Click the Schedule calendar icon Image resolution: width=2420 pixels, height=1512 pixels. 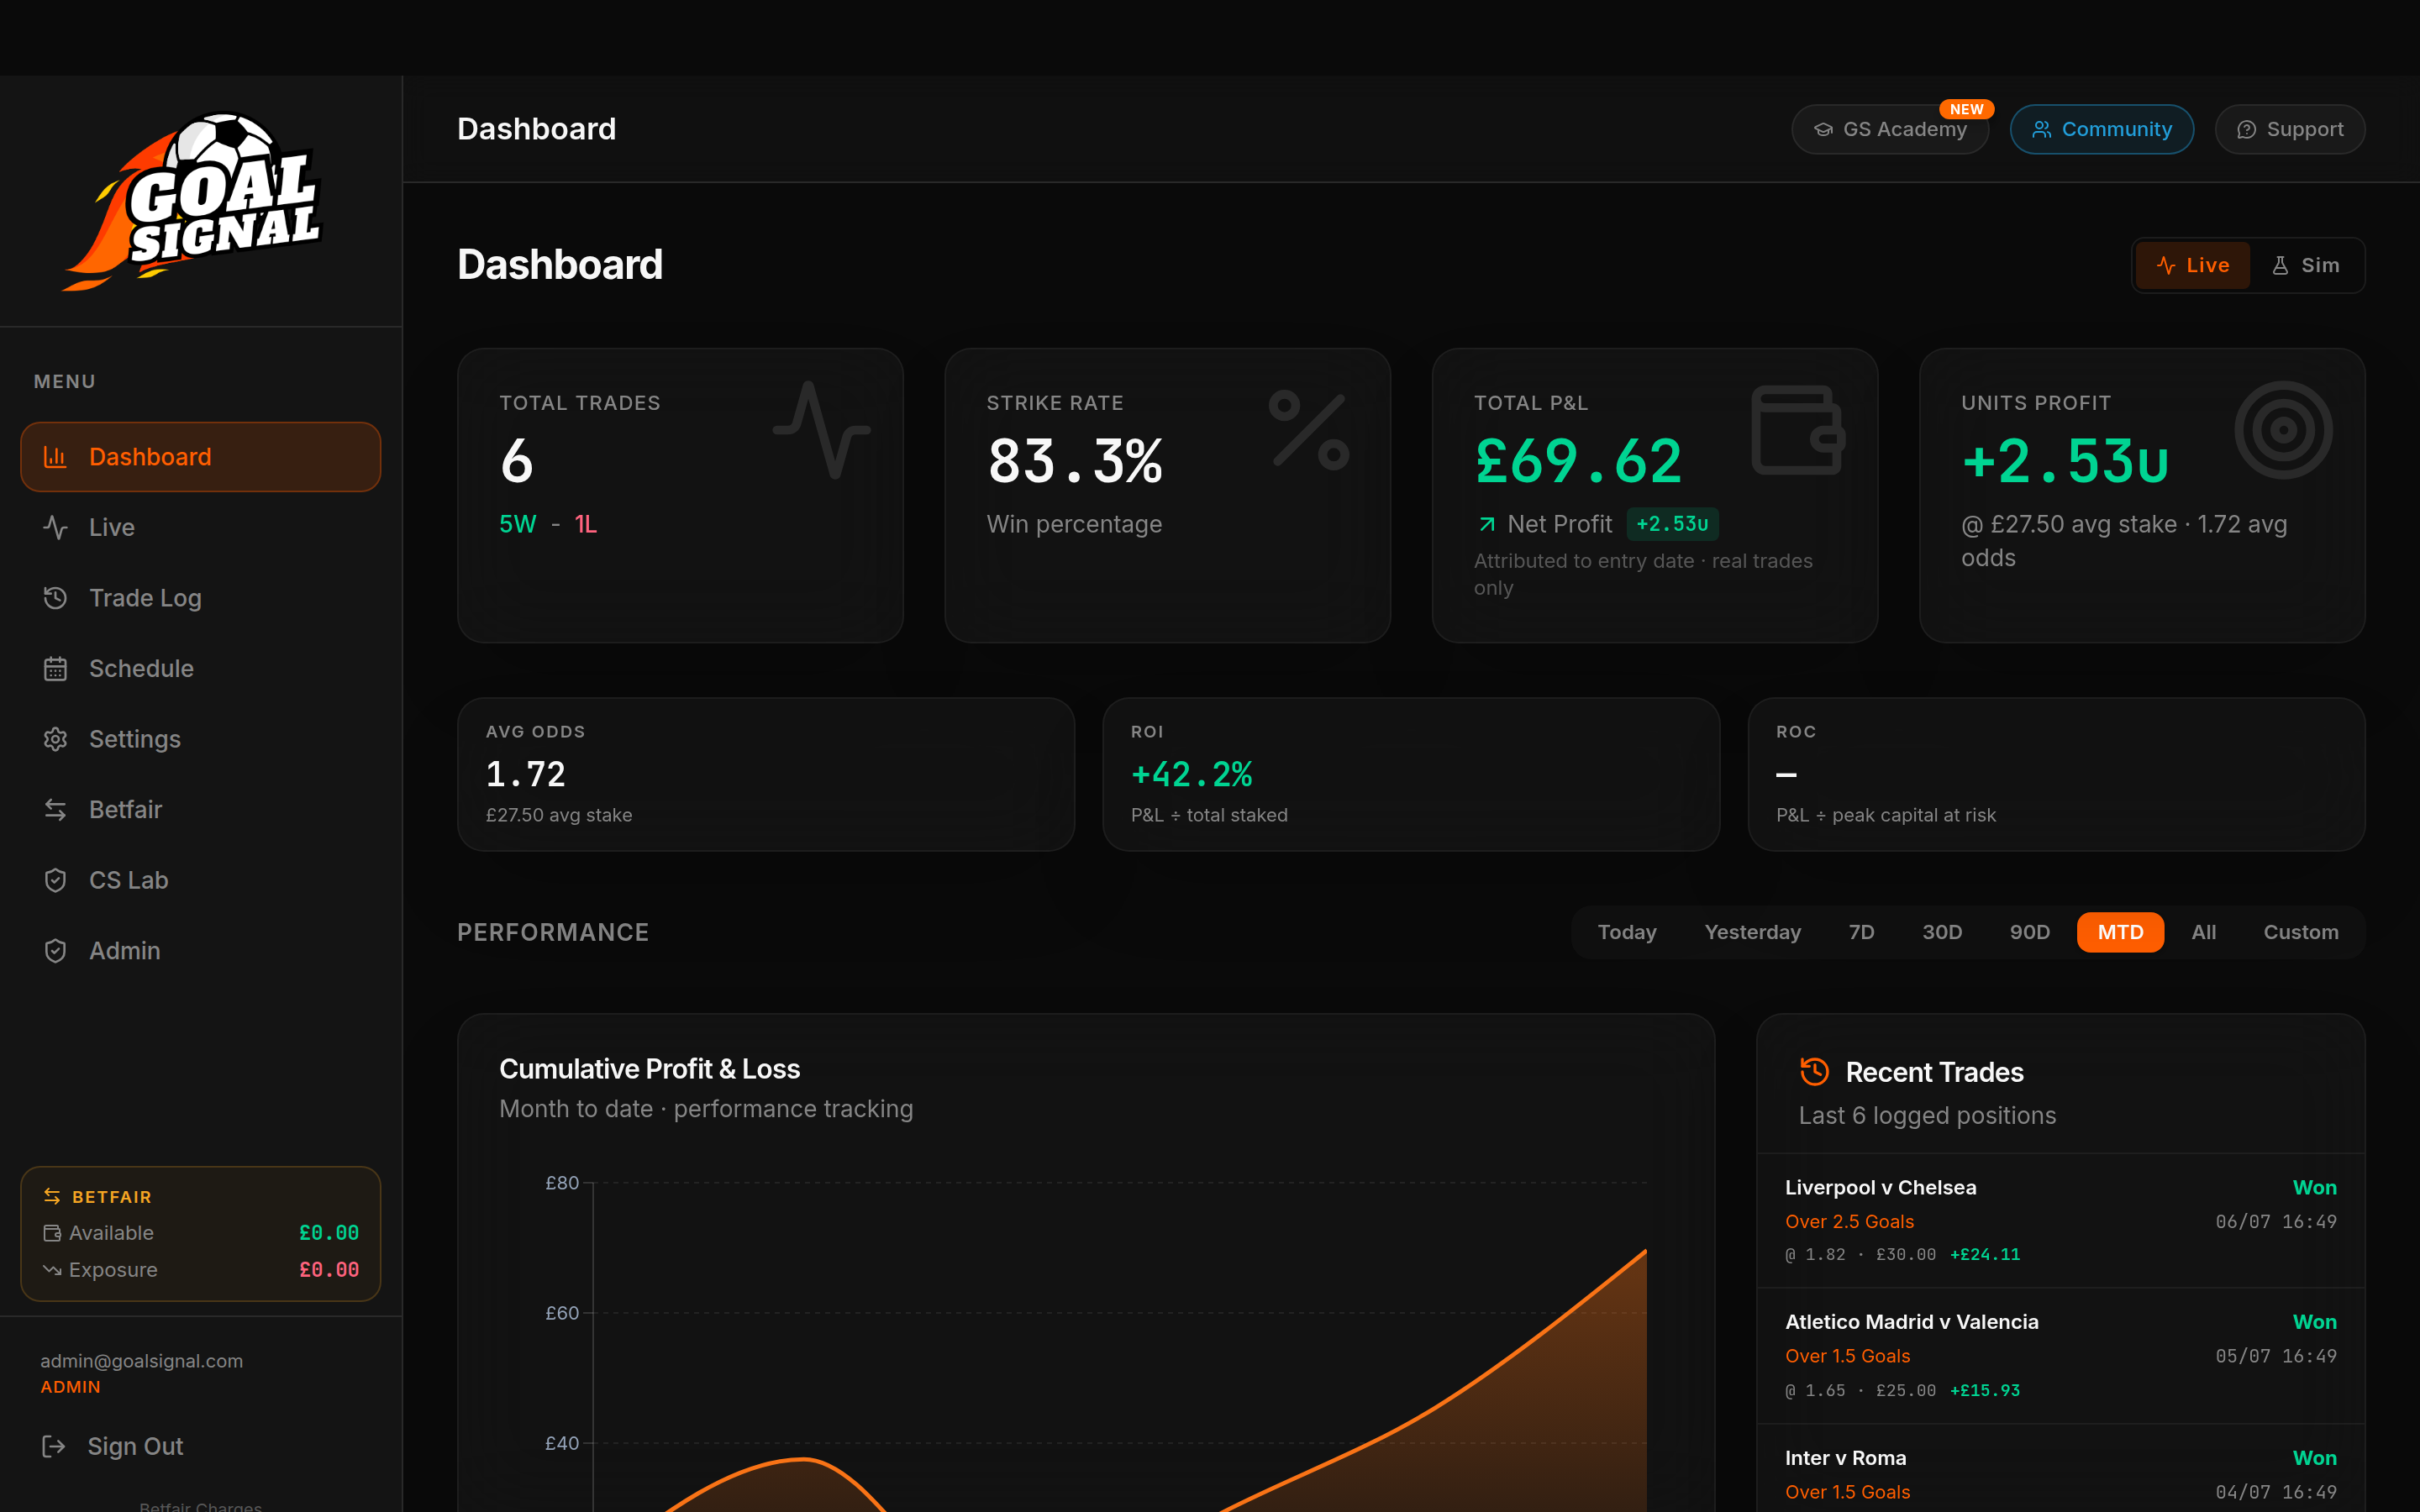coord(55,668)
